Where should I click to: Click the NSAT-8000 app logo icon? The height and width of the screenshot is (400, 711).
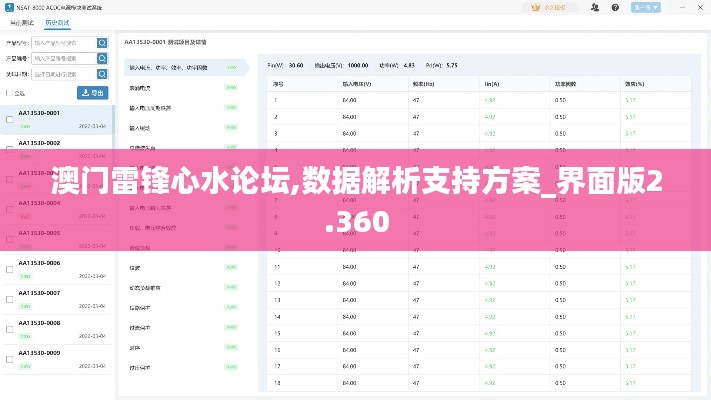point(9,7)
